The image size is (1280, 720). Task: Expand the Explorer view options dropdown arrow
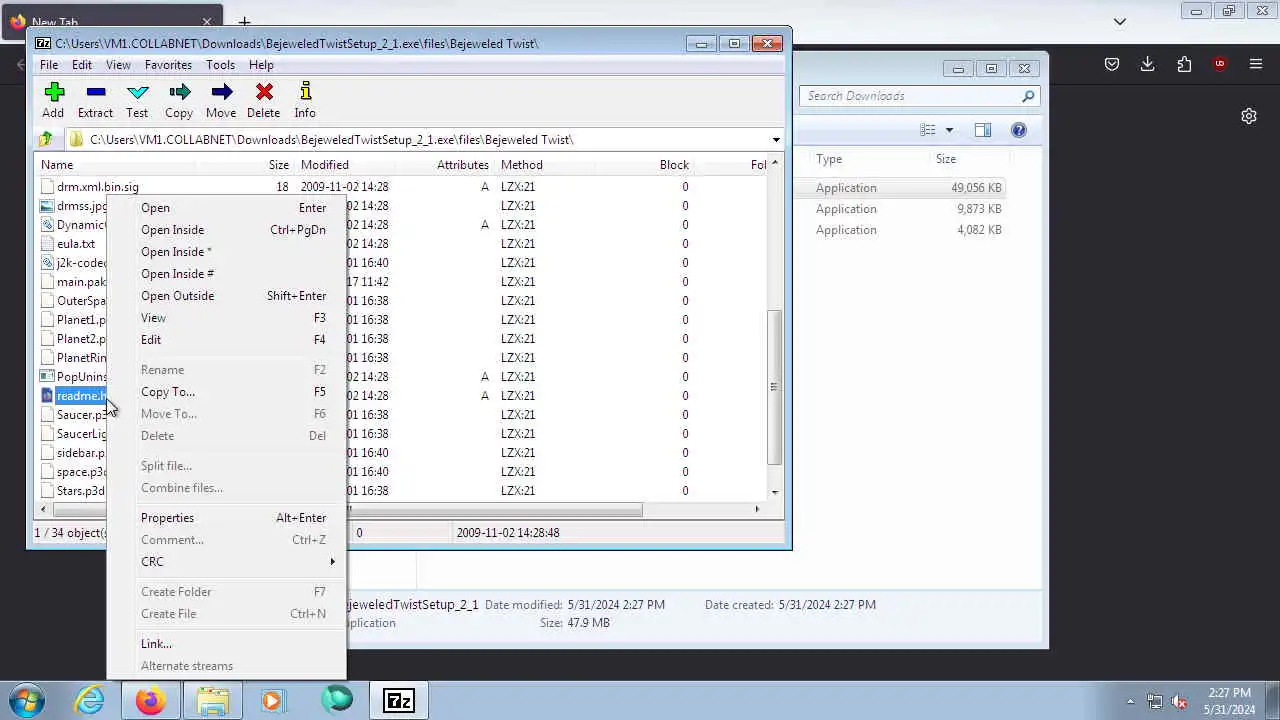tap(949, 130)
